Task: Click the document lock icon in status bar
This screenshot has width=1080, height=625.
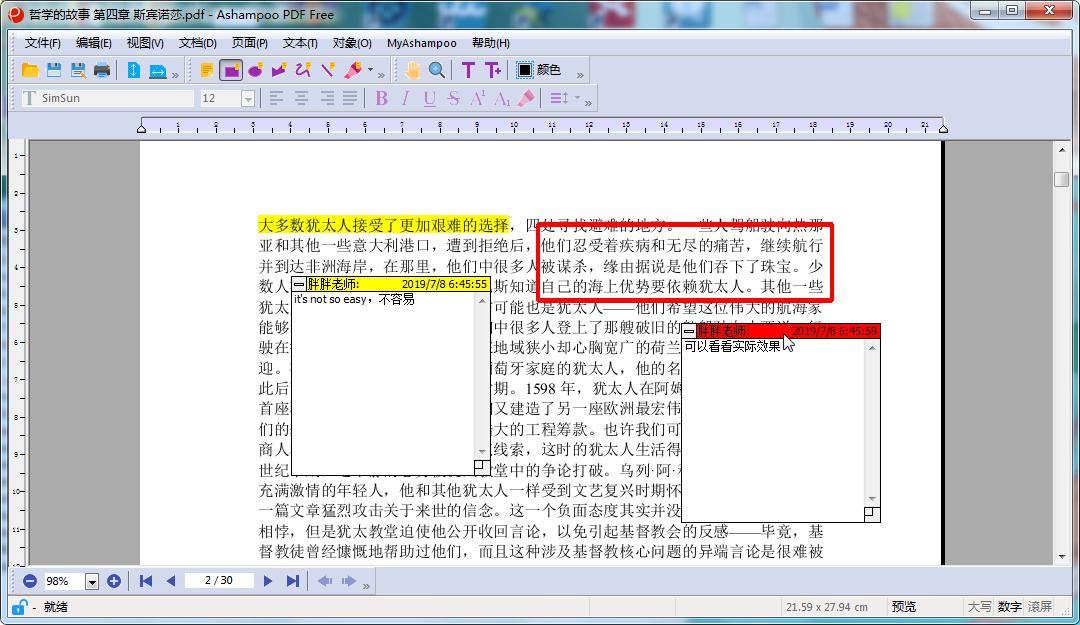Action: (20, 607)
